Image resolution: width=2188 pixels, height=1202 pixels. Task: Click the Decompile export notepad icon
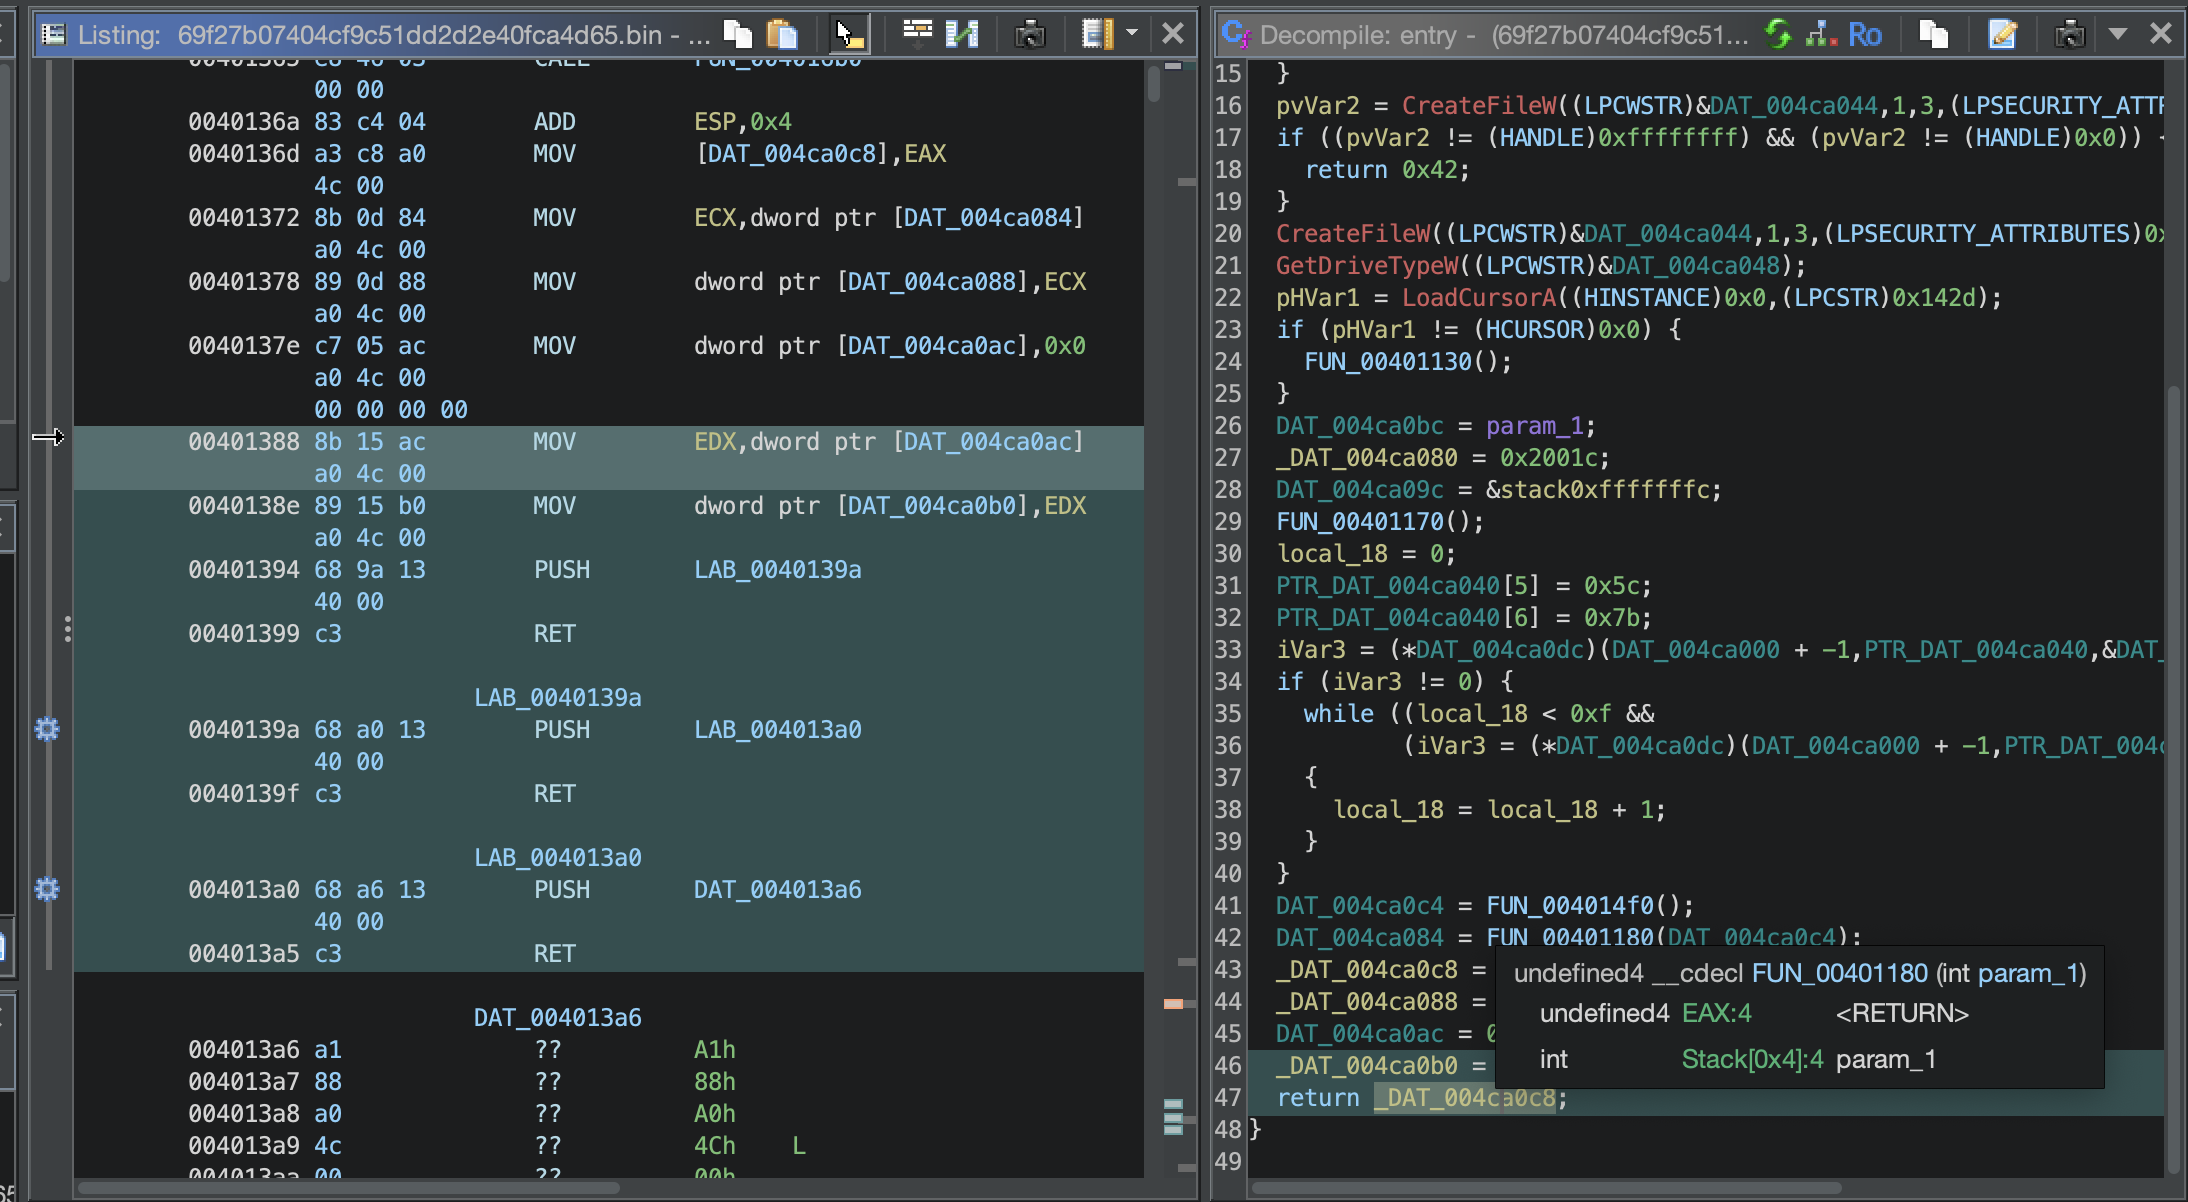(x=2002, y=34)
